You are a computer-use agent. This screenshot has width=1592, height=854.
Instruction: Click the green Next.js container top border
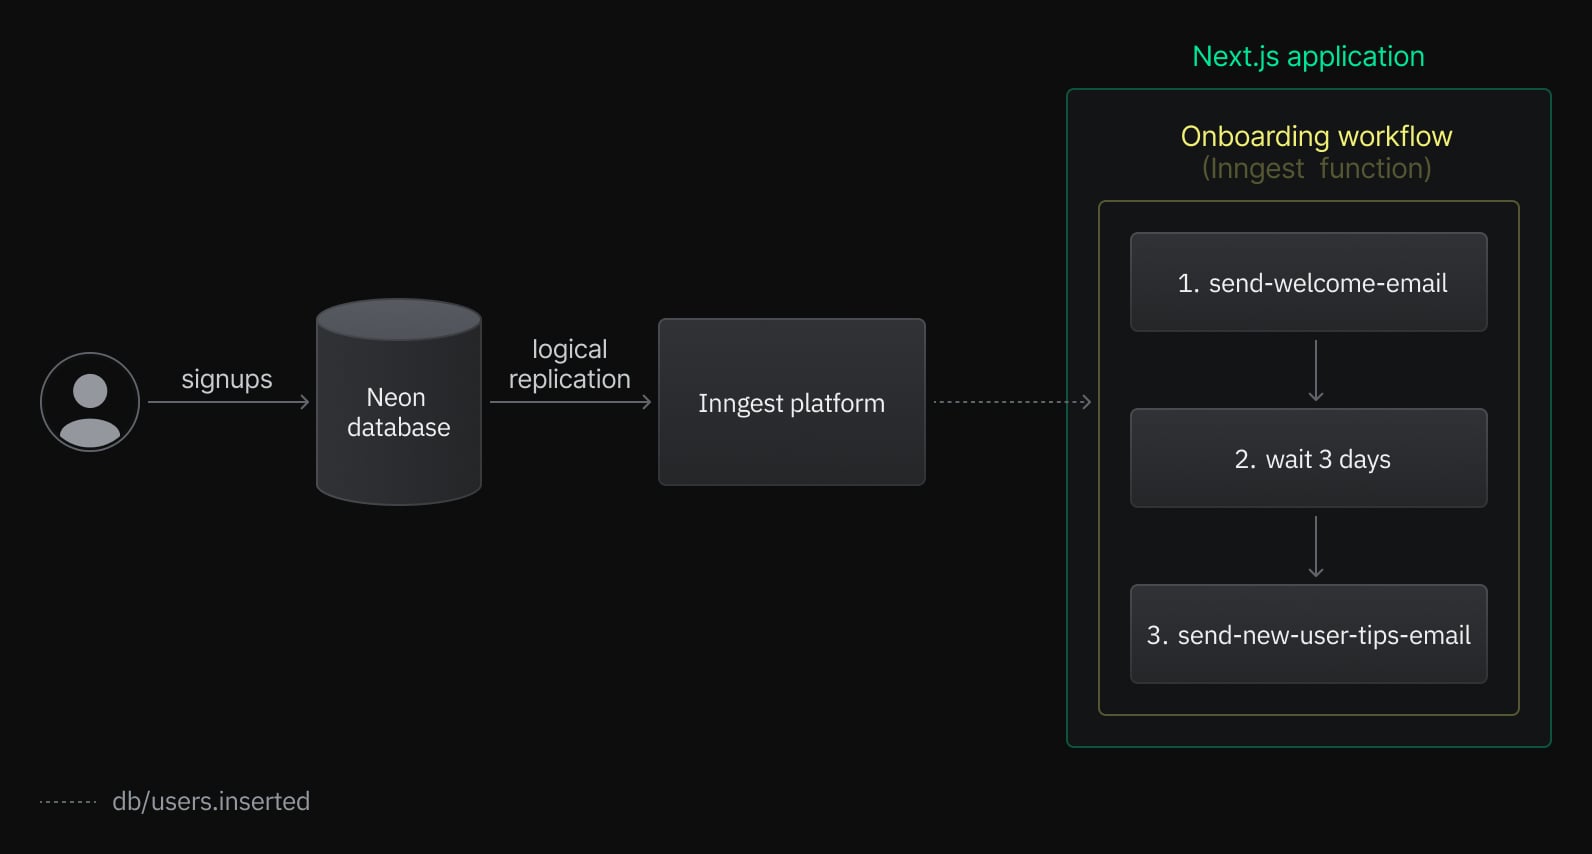coord(1308,90)
